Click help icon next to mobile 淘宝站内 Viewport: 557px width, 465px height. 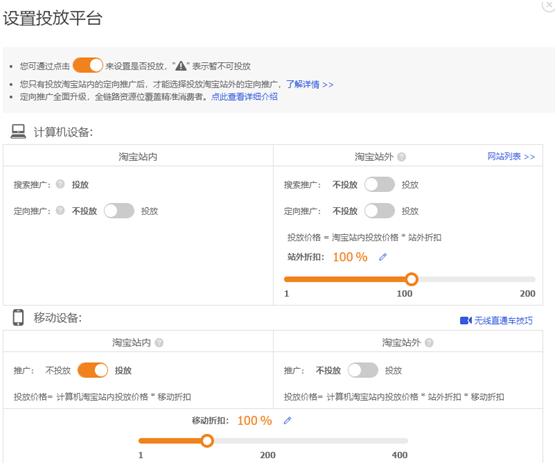(x=159, y=342)
